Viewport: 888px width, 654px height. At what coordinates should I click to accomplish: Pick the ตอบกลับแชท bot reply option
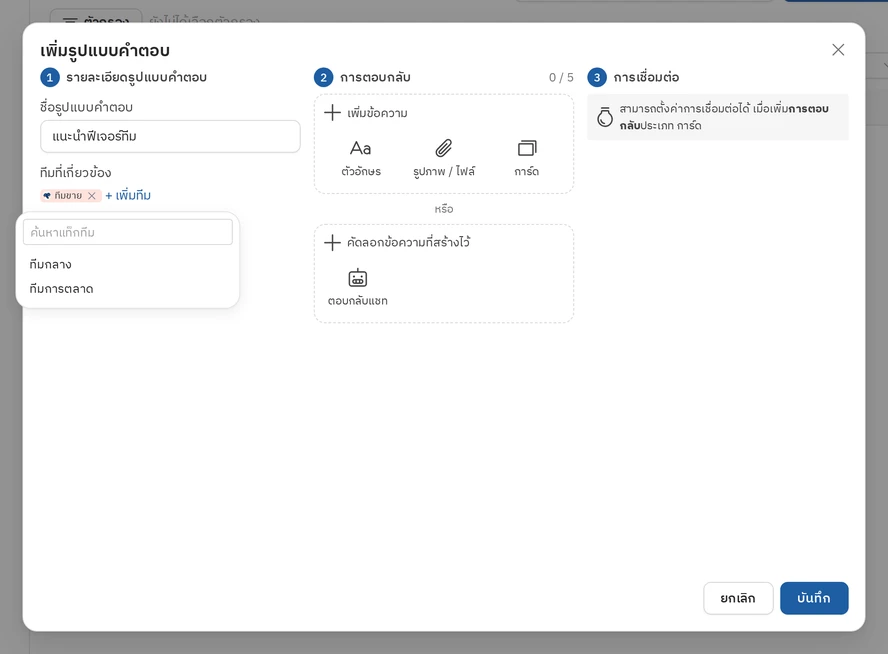click(357, 288)
